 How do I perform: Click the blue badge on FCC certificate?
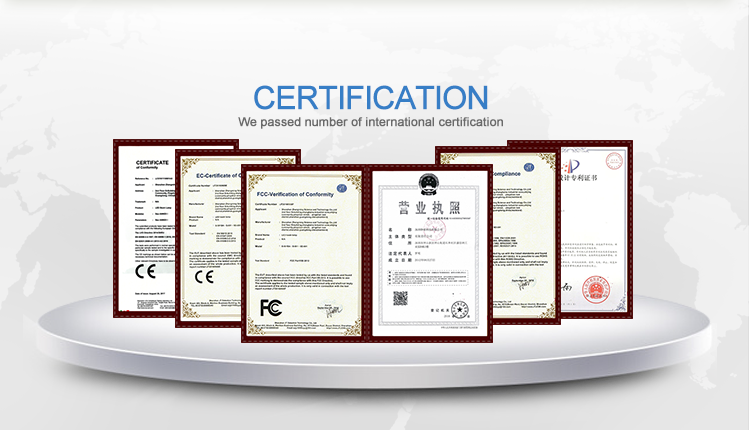point(342,188)
